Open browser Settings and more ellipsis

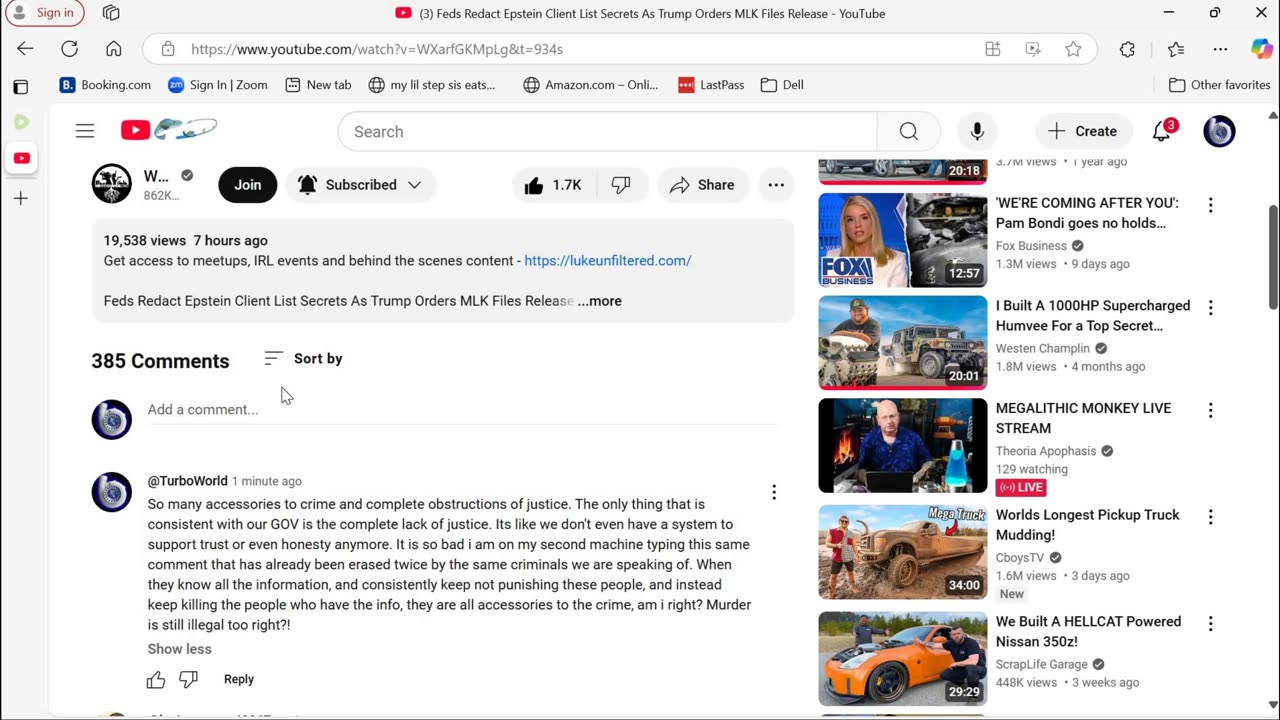1220,49
